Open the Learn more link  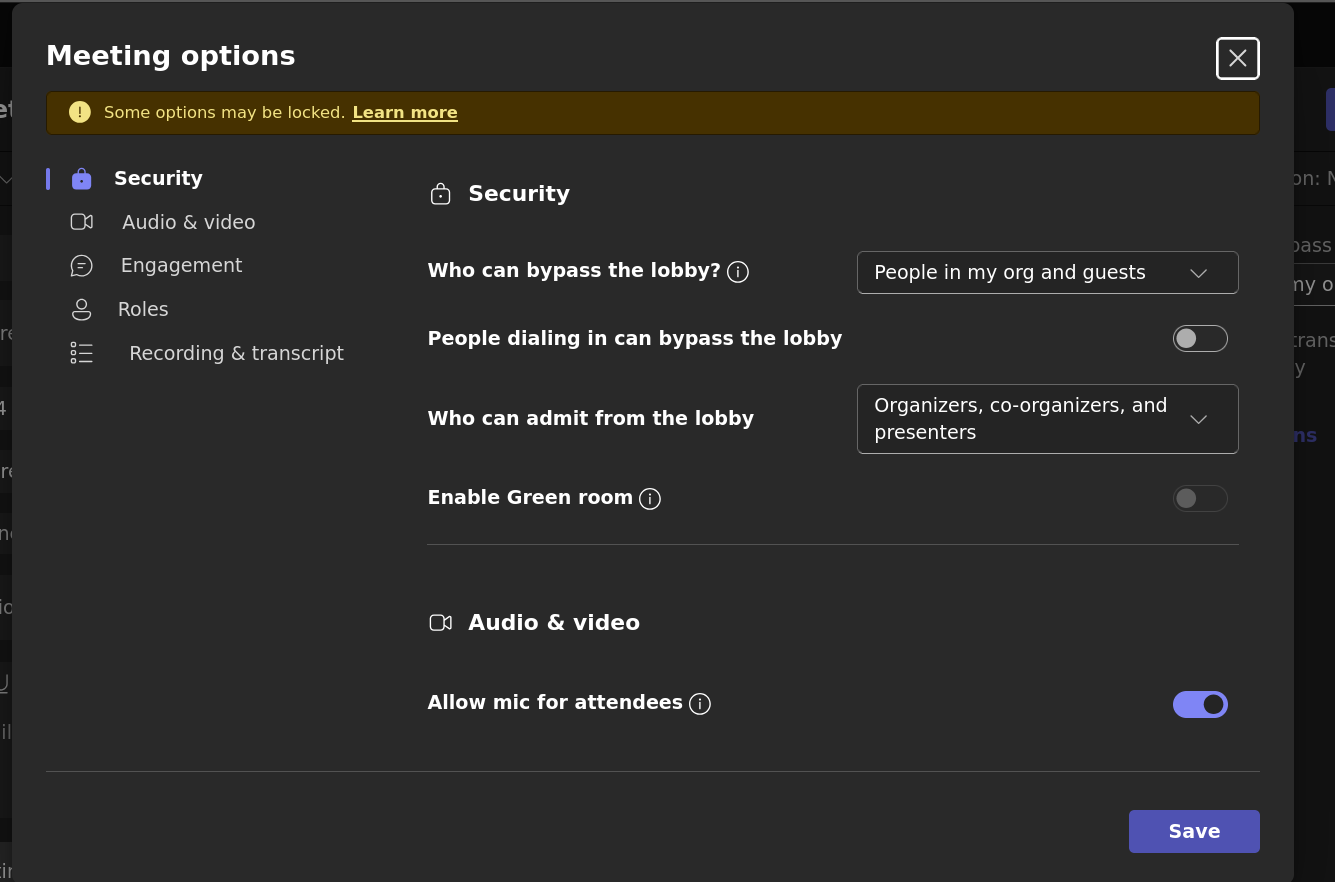[405, 113]
